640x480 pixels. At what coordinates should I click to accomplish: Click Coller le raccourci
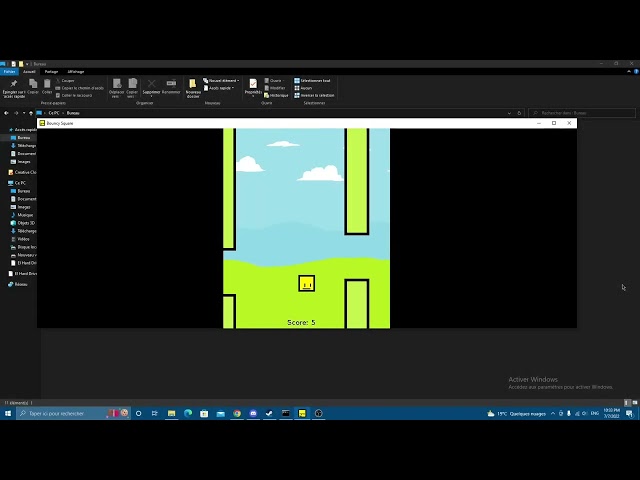click(74, 95)
